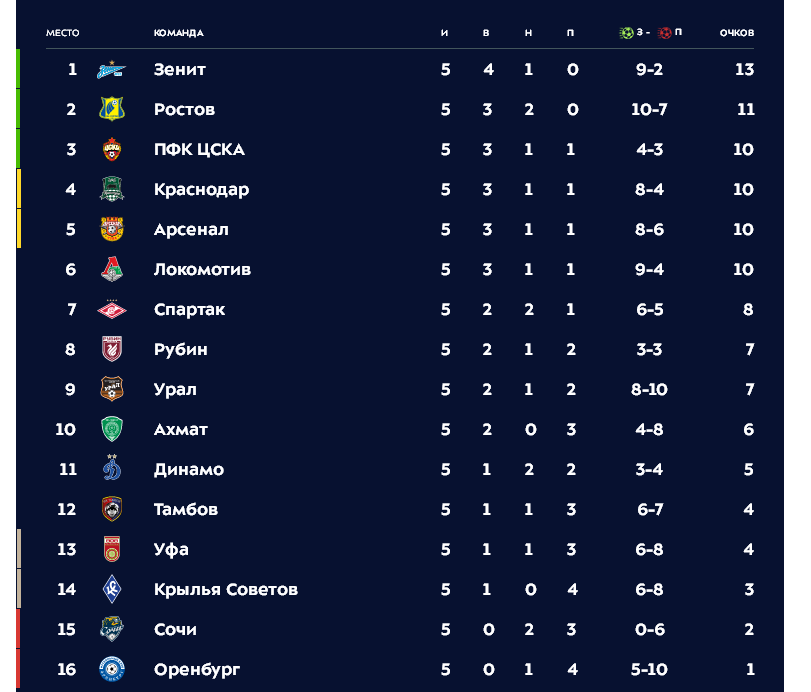Open the Рубин team link
The image size is (811, 692).
click(181, 350)
